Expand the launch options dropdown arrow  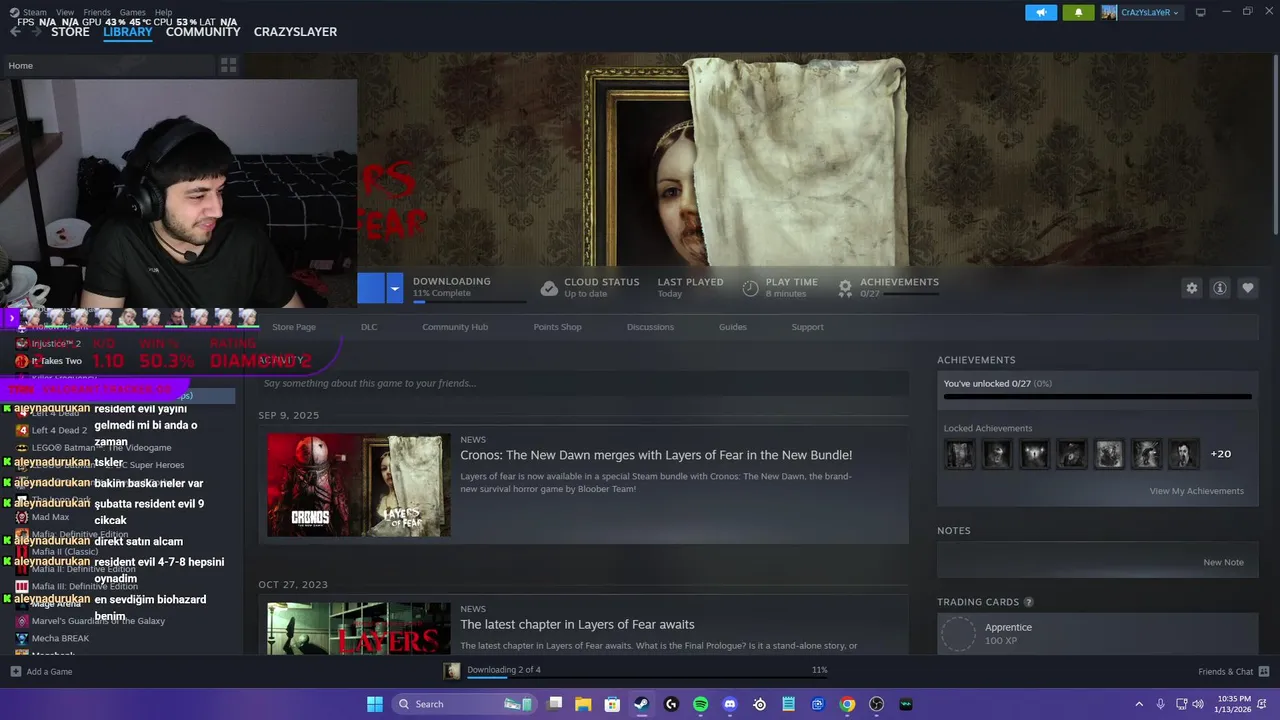pos(395,289)
